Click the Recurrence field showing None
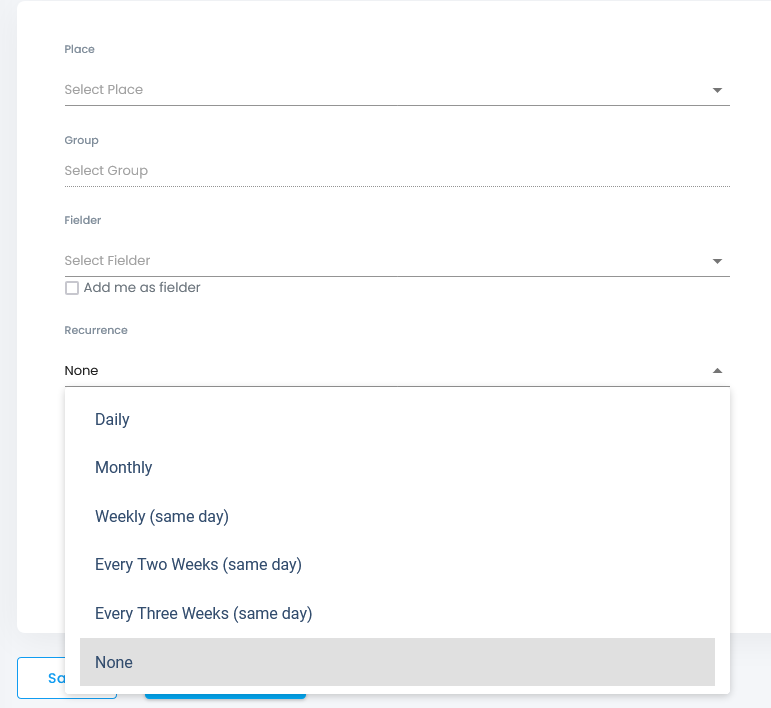771x708 pixels. tap(397, 371)
